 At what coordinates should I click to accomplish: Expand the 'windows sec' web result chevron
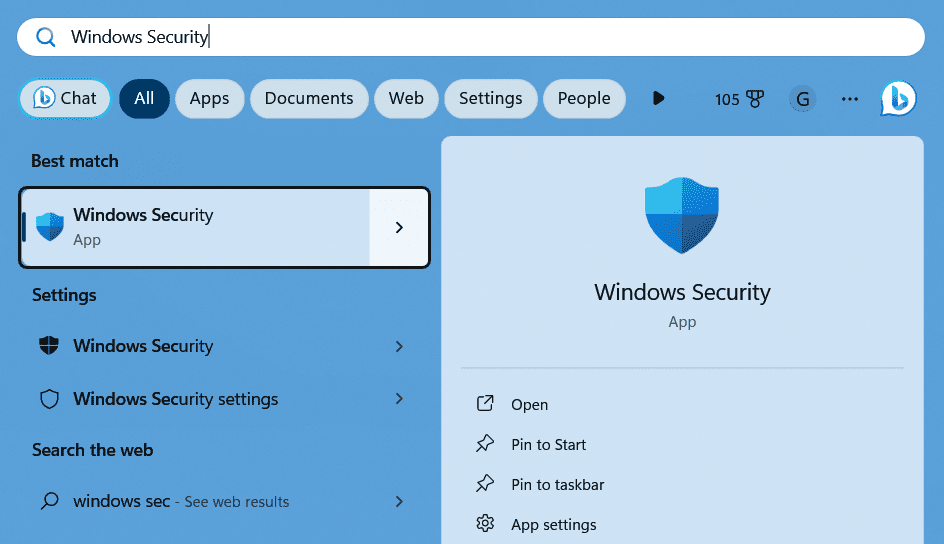pyautogui.click(x=399, y=502)
